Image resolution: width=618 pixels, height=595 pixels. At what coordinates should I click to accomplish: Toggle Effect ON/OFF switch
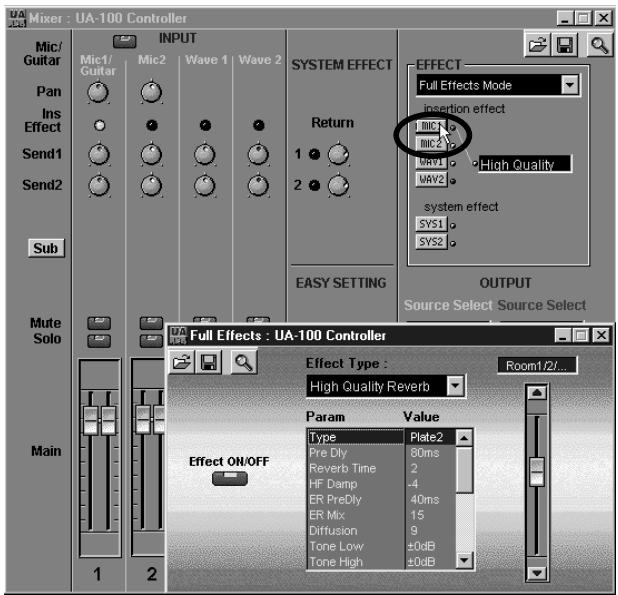pyautogui.click(x=230, y=479)
